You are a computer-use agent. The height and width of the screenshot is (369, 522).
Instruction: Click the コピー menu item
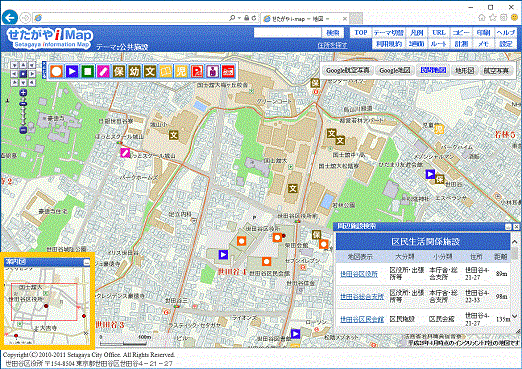point(461,33)
